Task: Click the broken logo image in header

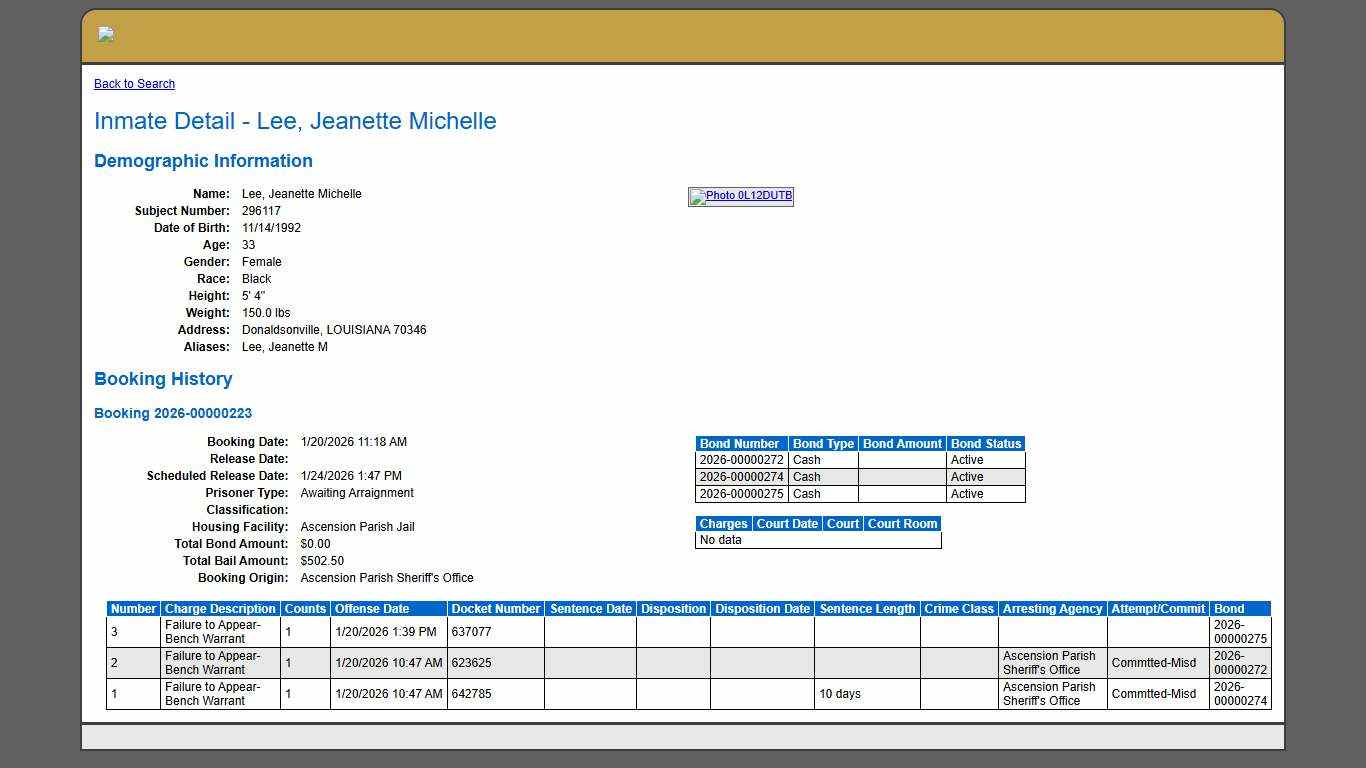Action: click(106, 35)
